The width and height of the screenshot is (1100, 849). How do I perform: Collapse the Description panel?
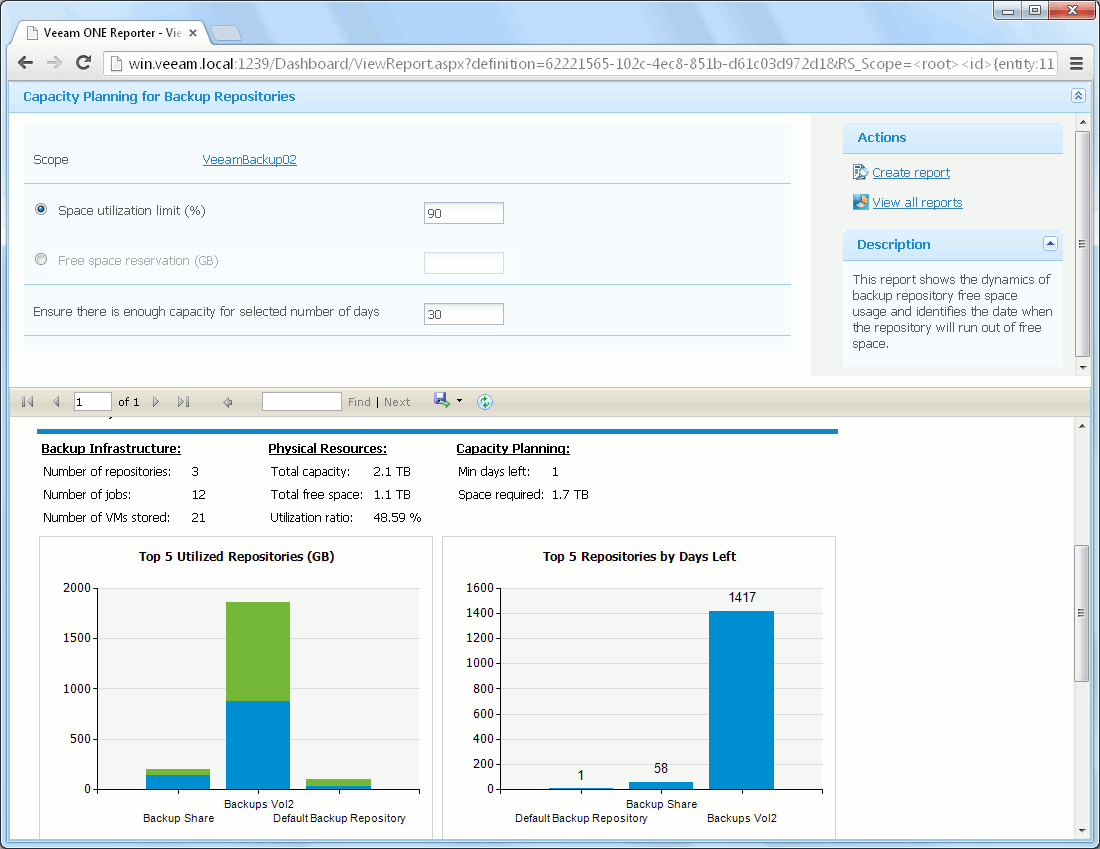pos(1050,243)
